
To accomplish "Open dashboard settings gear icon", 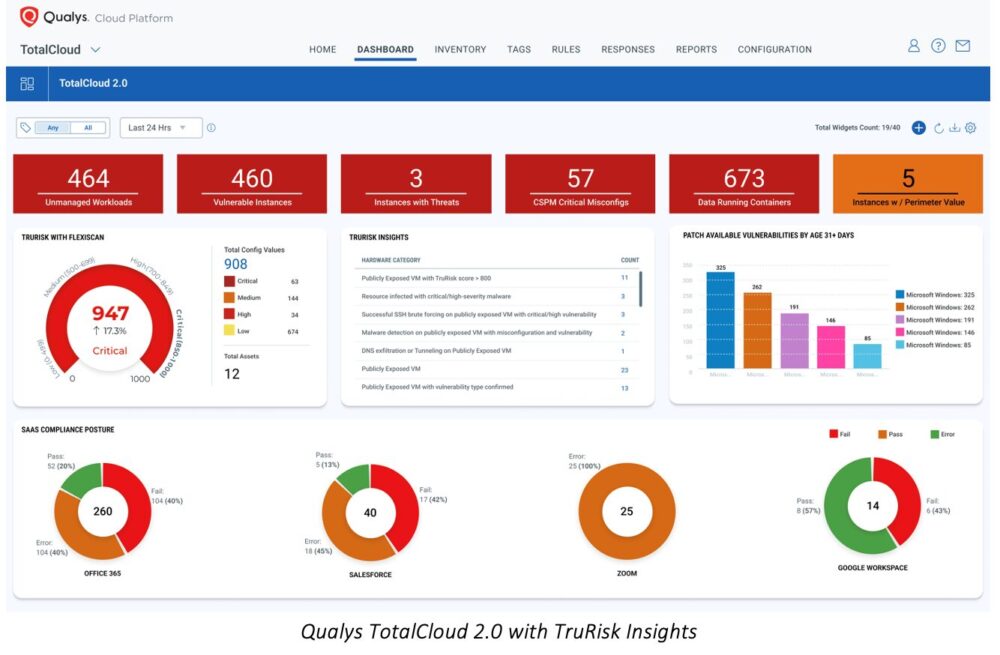I will pyautogui.click(x=970, y=128).
